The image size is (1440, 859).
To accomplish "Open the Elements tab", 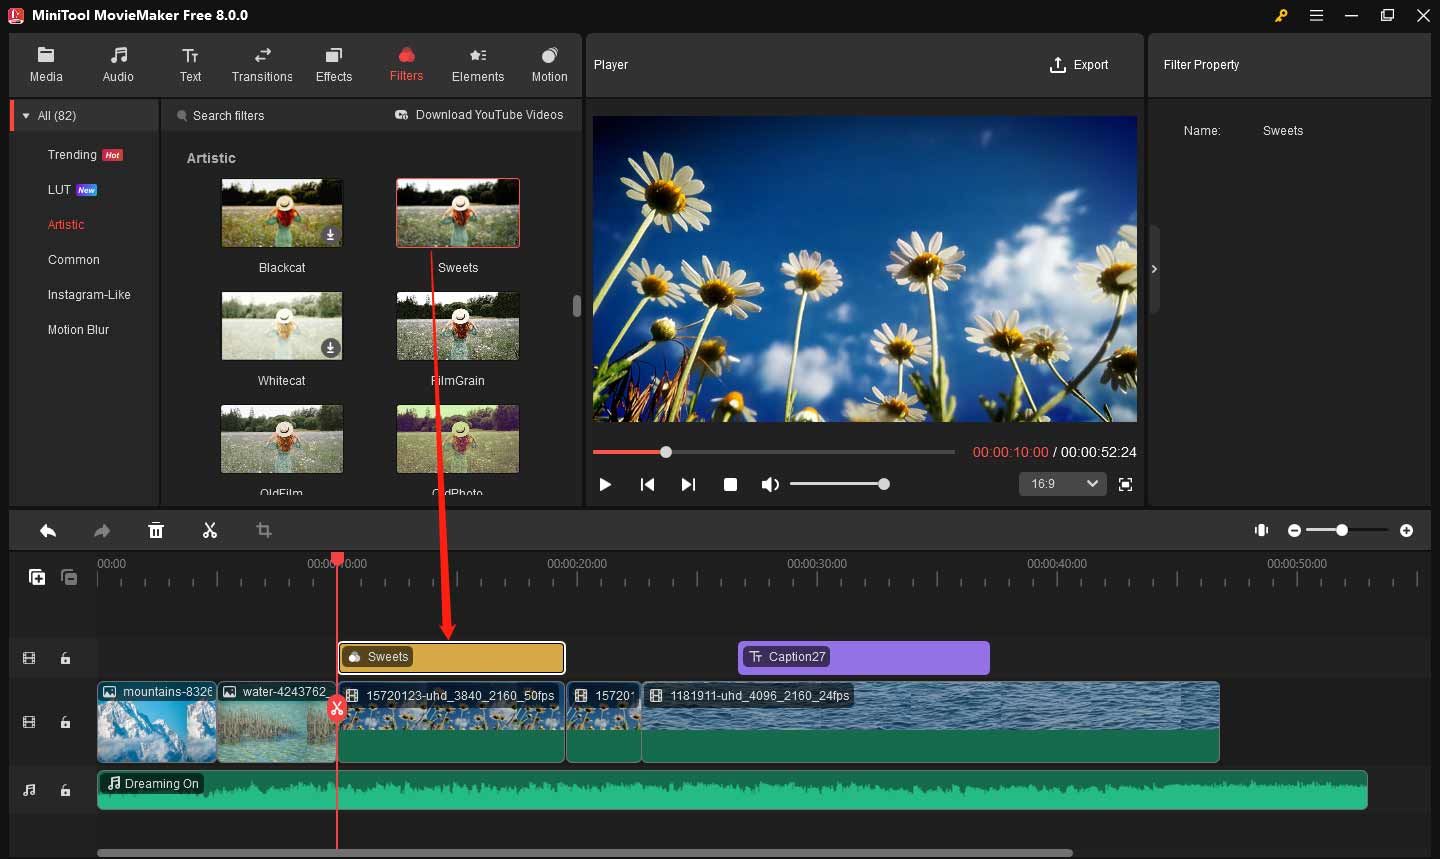I will 478,65.
